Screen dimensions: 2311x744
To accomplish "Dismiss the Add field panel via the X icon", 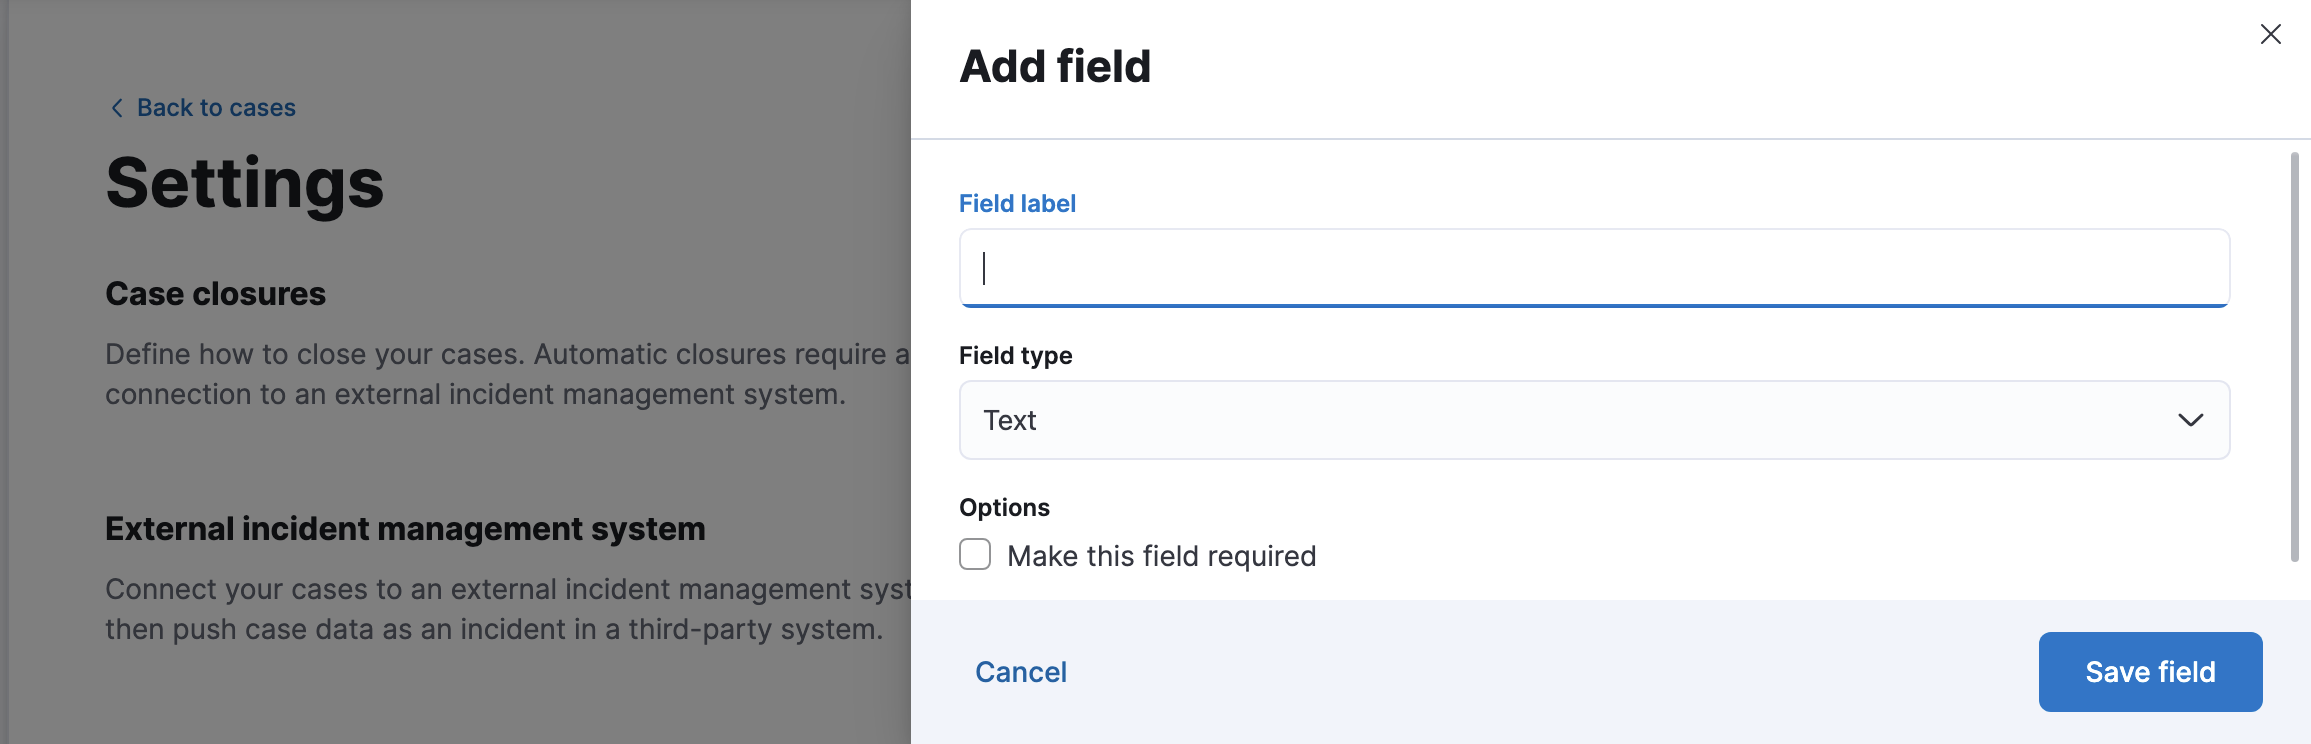I will coord(2271,33).
